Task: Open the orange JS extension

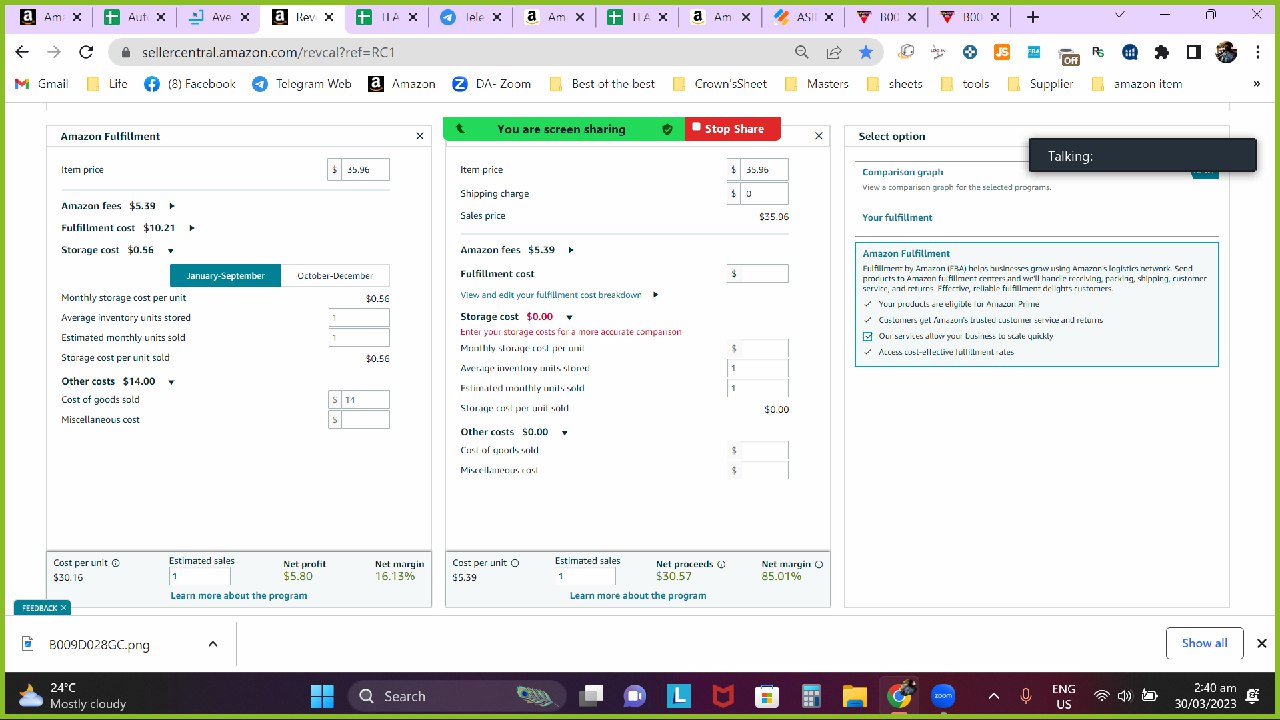Action: click(1002, 52)
